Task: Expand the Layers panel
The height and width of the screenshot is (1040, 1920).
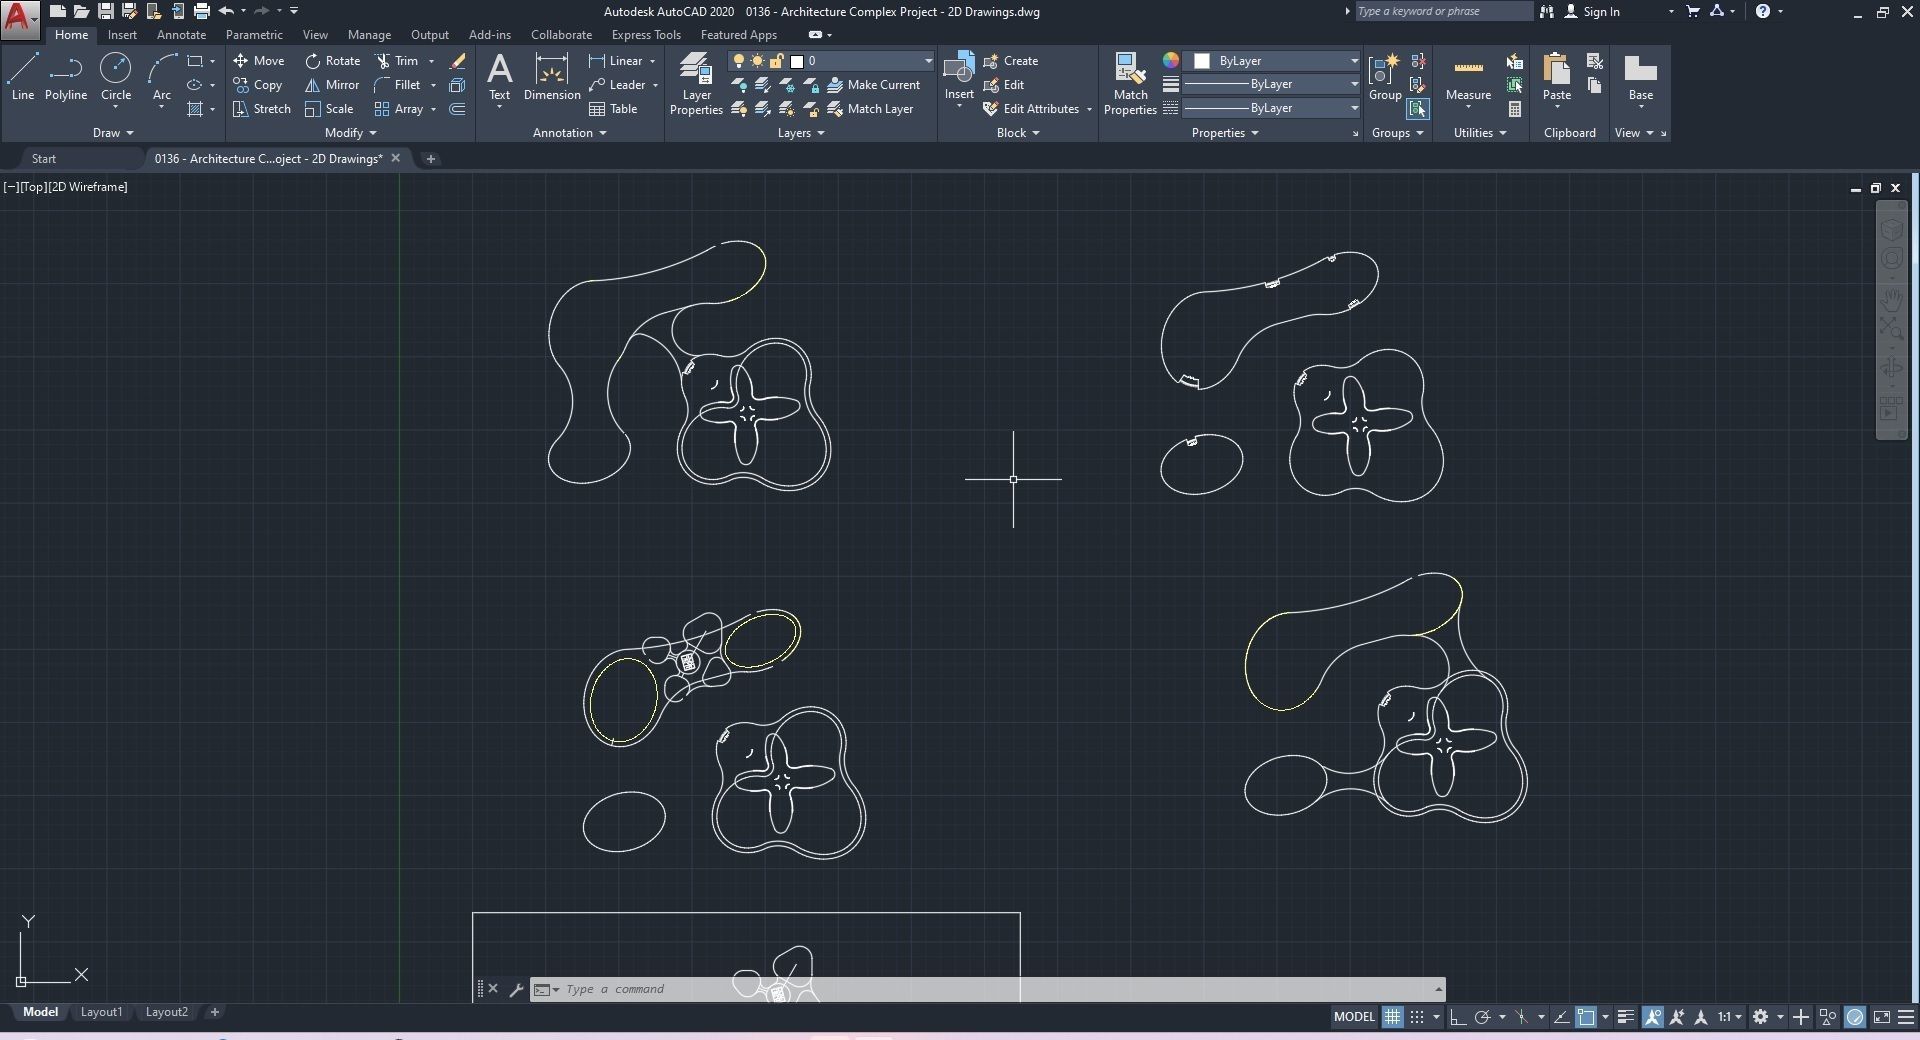Action: click(801, 133)
